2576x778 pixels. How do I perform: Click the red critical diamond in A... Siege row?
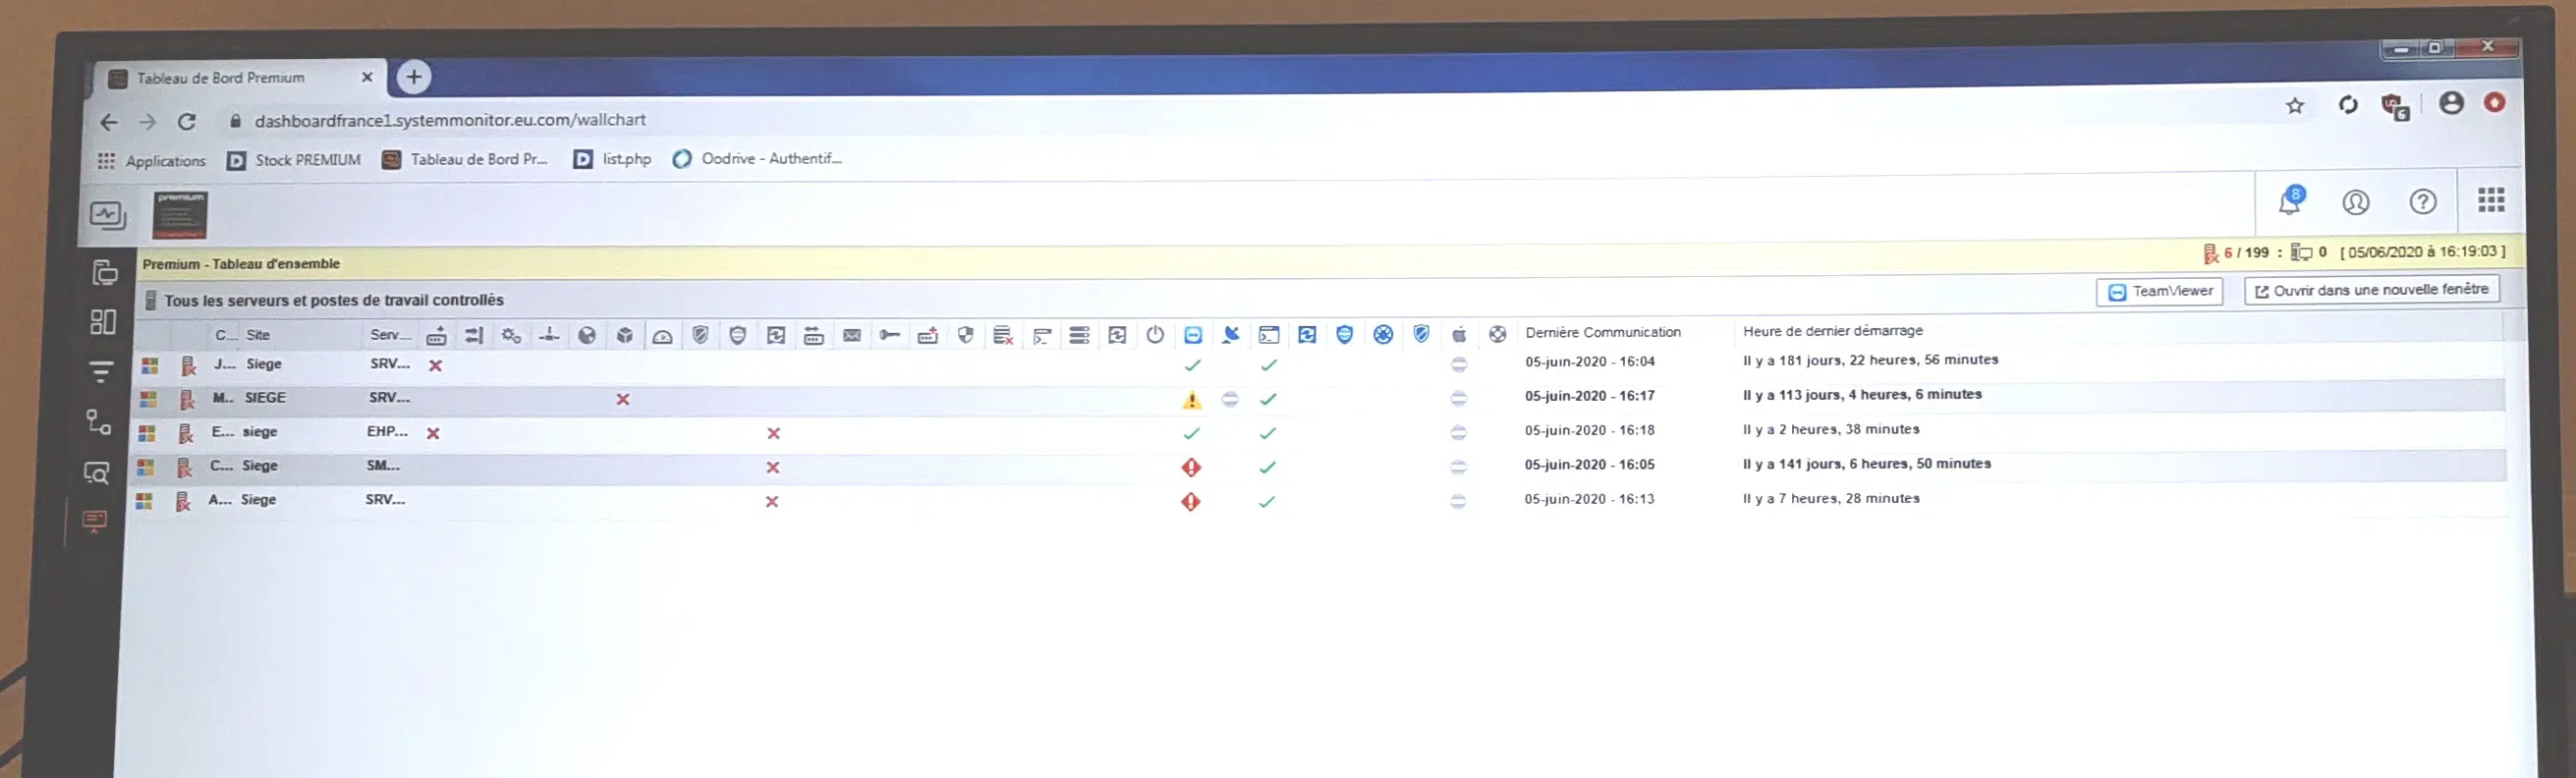[x=1190, y=502]
